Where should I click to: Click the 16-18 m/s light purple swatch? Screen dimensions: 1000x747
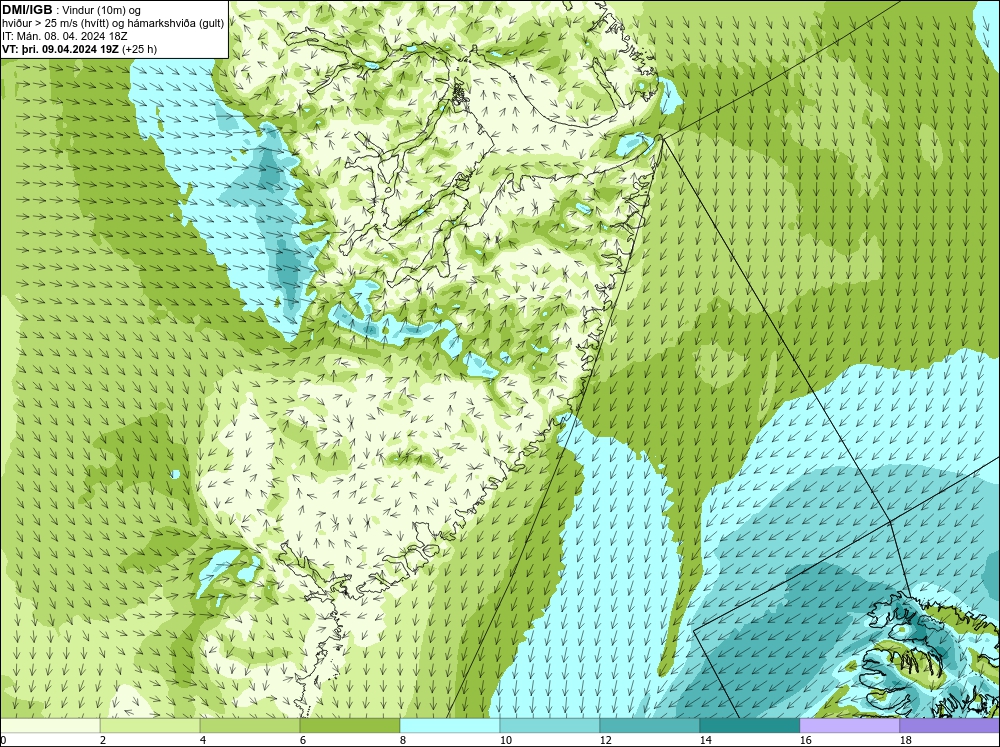849,725
